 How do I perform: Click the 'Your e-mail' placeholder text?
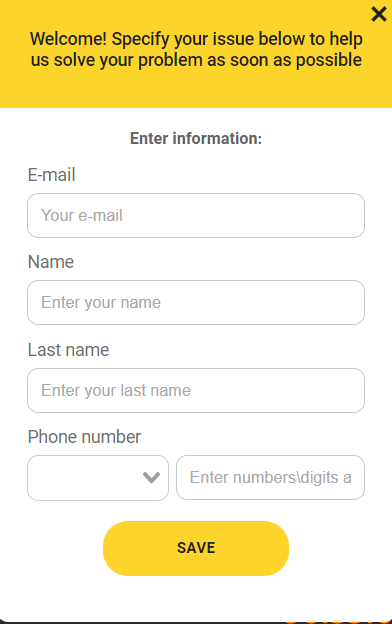click(82, 216)
